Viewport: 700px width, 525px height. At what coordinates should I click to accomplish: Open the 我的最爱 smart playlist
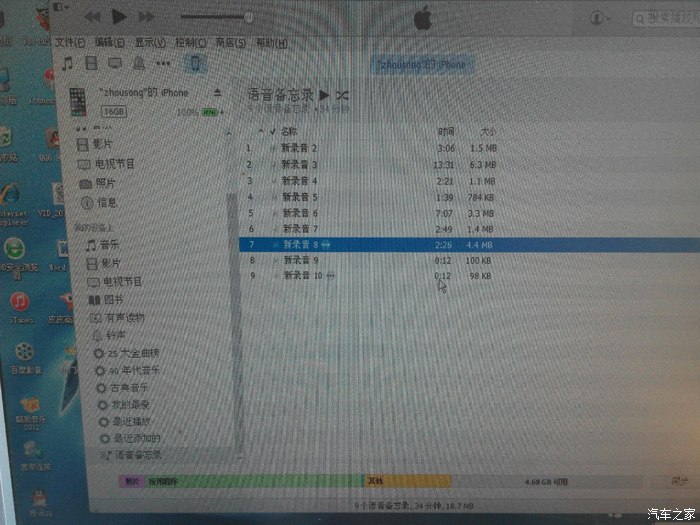tap(124, 405)
